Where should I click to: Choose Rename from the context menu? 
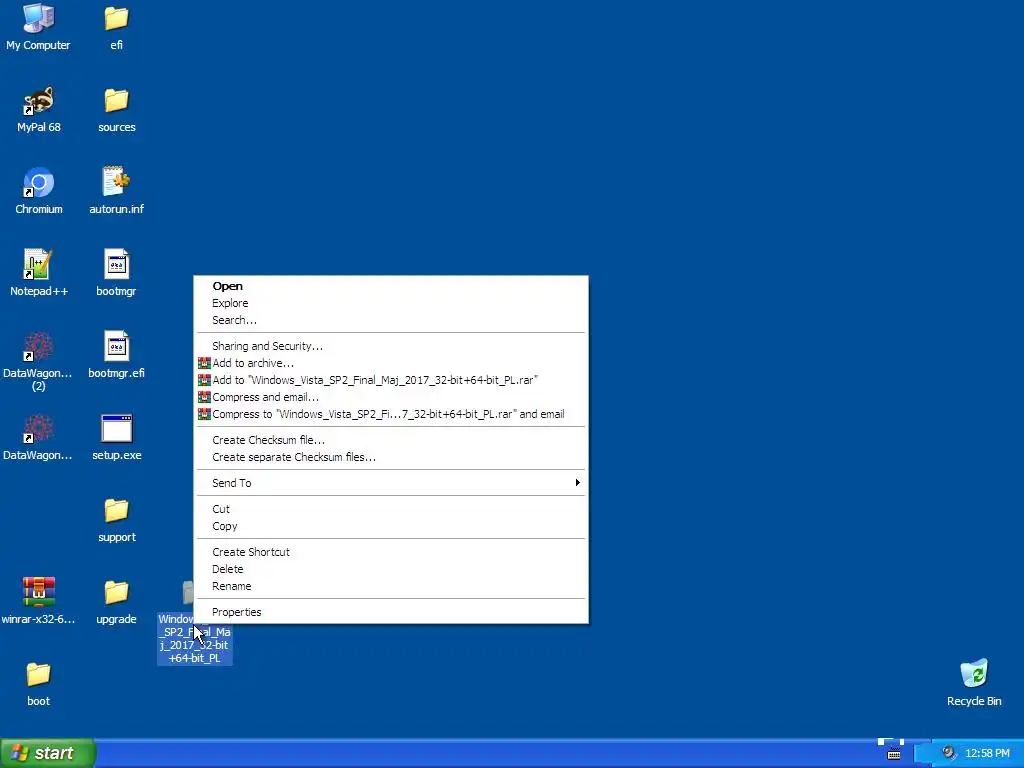pos(391,586)
